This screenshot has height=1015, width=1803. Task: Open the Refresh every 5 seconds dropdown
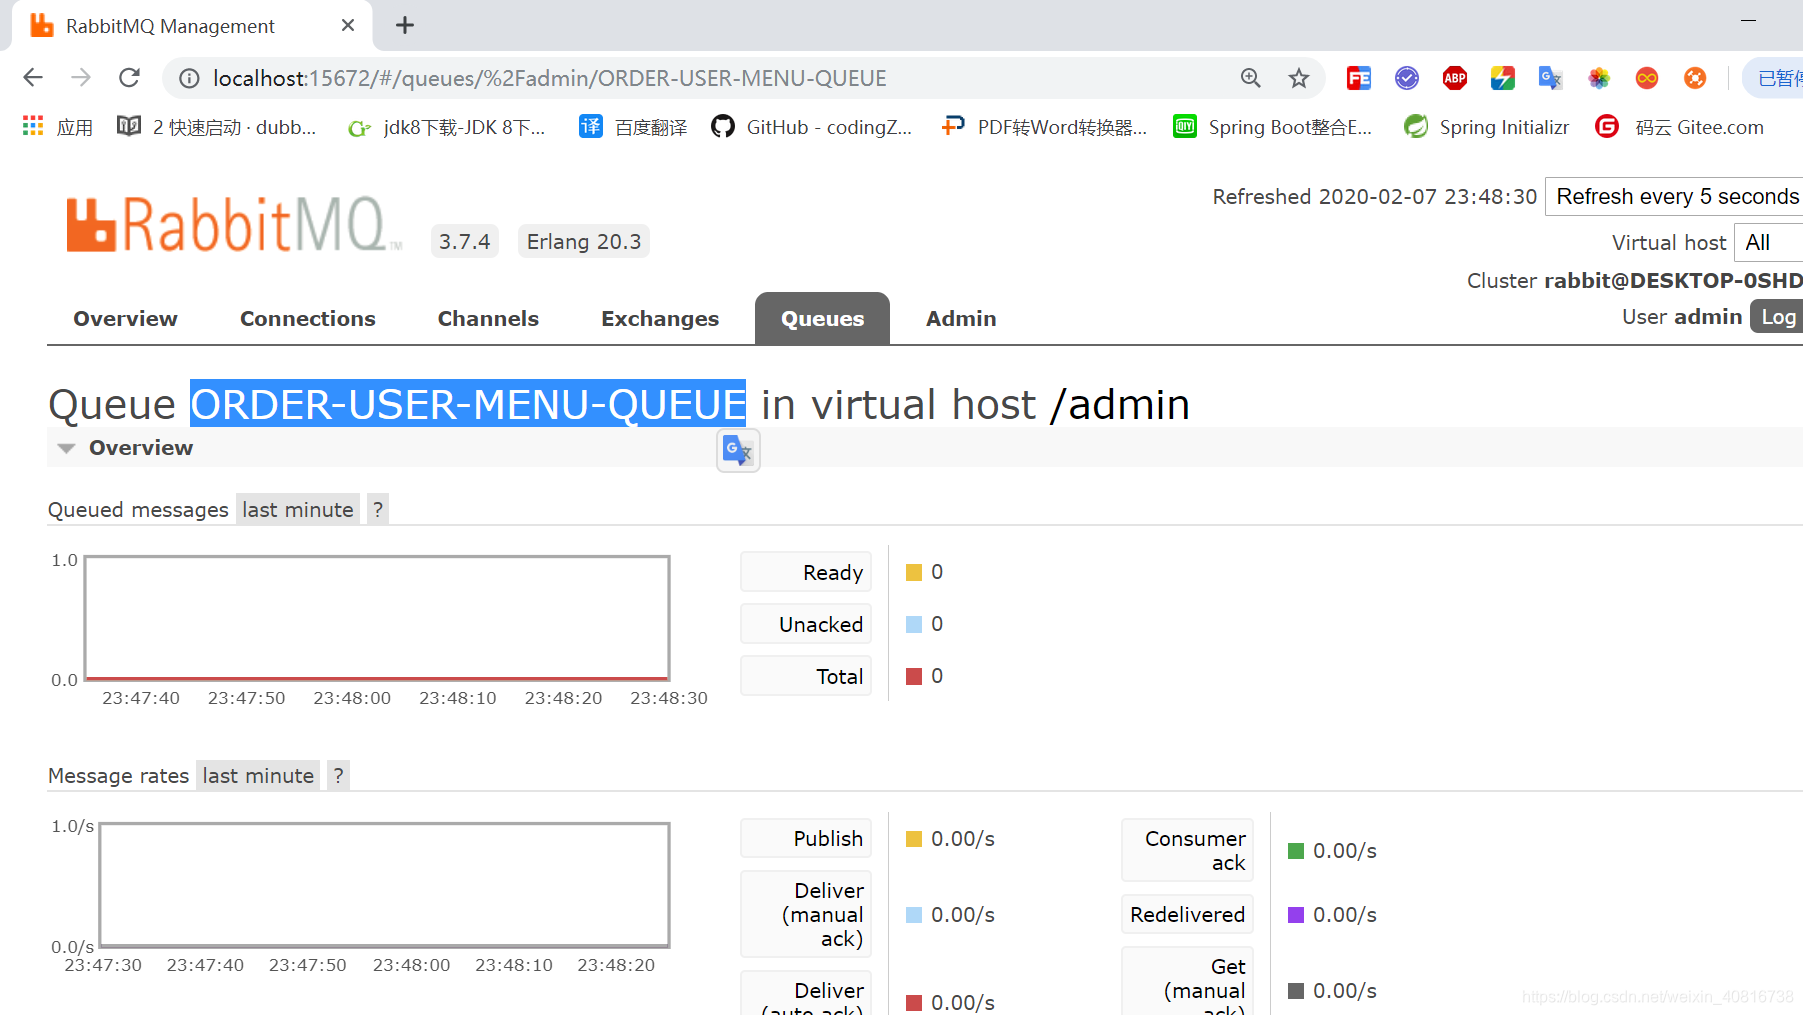click(1675, 196)
